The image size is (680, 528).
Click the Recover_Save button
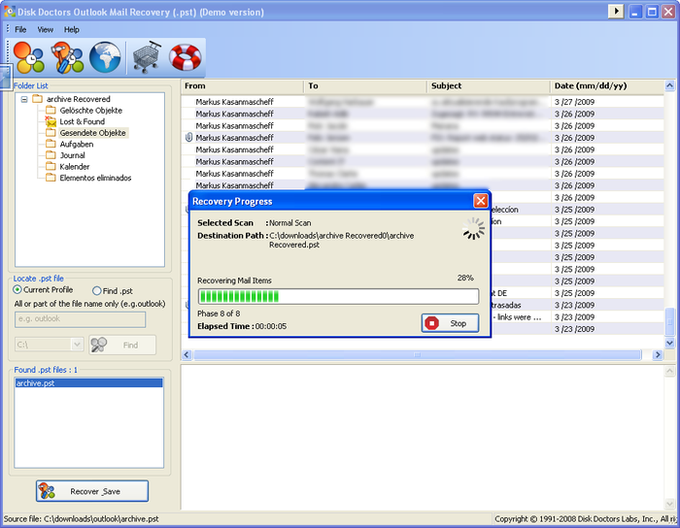[x=92, y=491]
